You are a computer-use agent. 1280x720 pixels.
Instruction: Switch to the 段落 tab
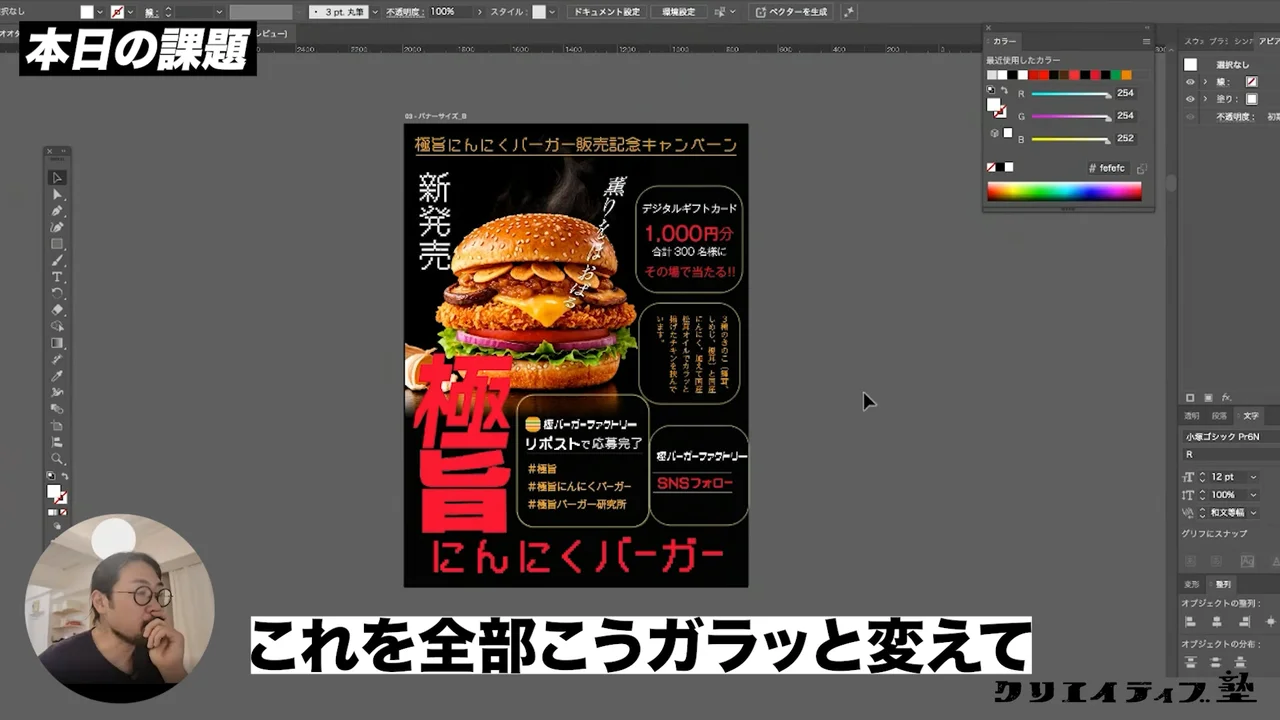[1219, 416]
